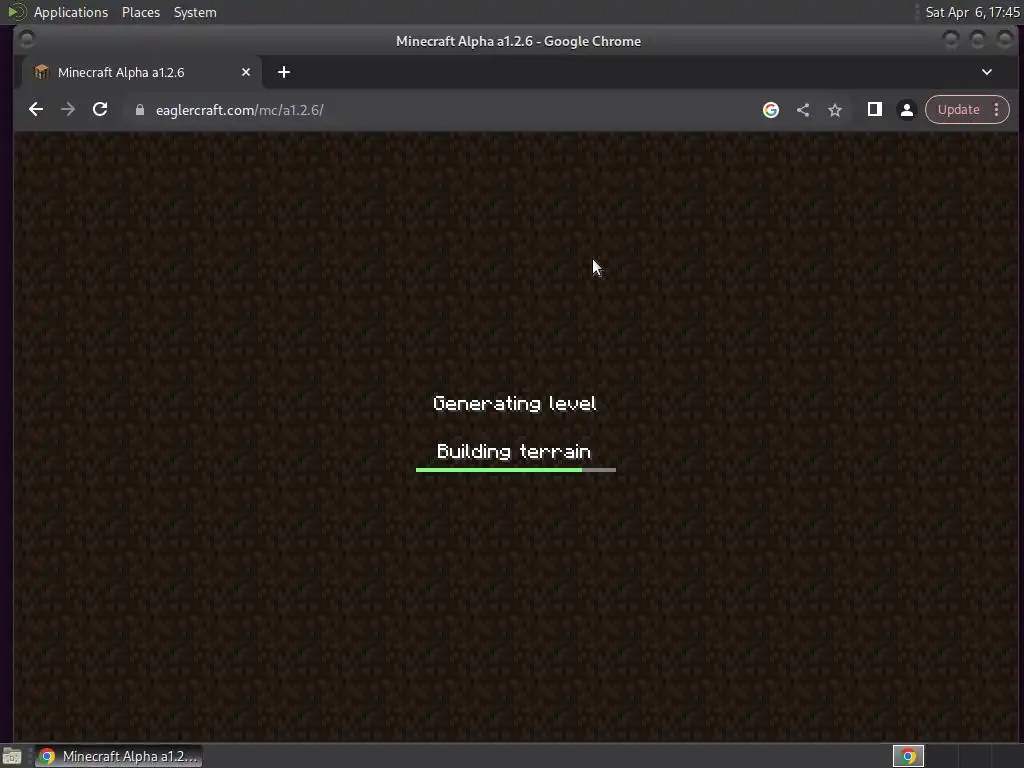Click the Applications menu logo icon
Image resolution: width=1024 pixels, height=768 pixels.
pyautogui.click(x=17, y=12)
